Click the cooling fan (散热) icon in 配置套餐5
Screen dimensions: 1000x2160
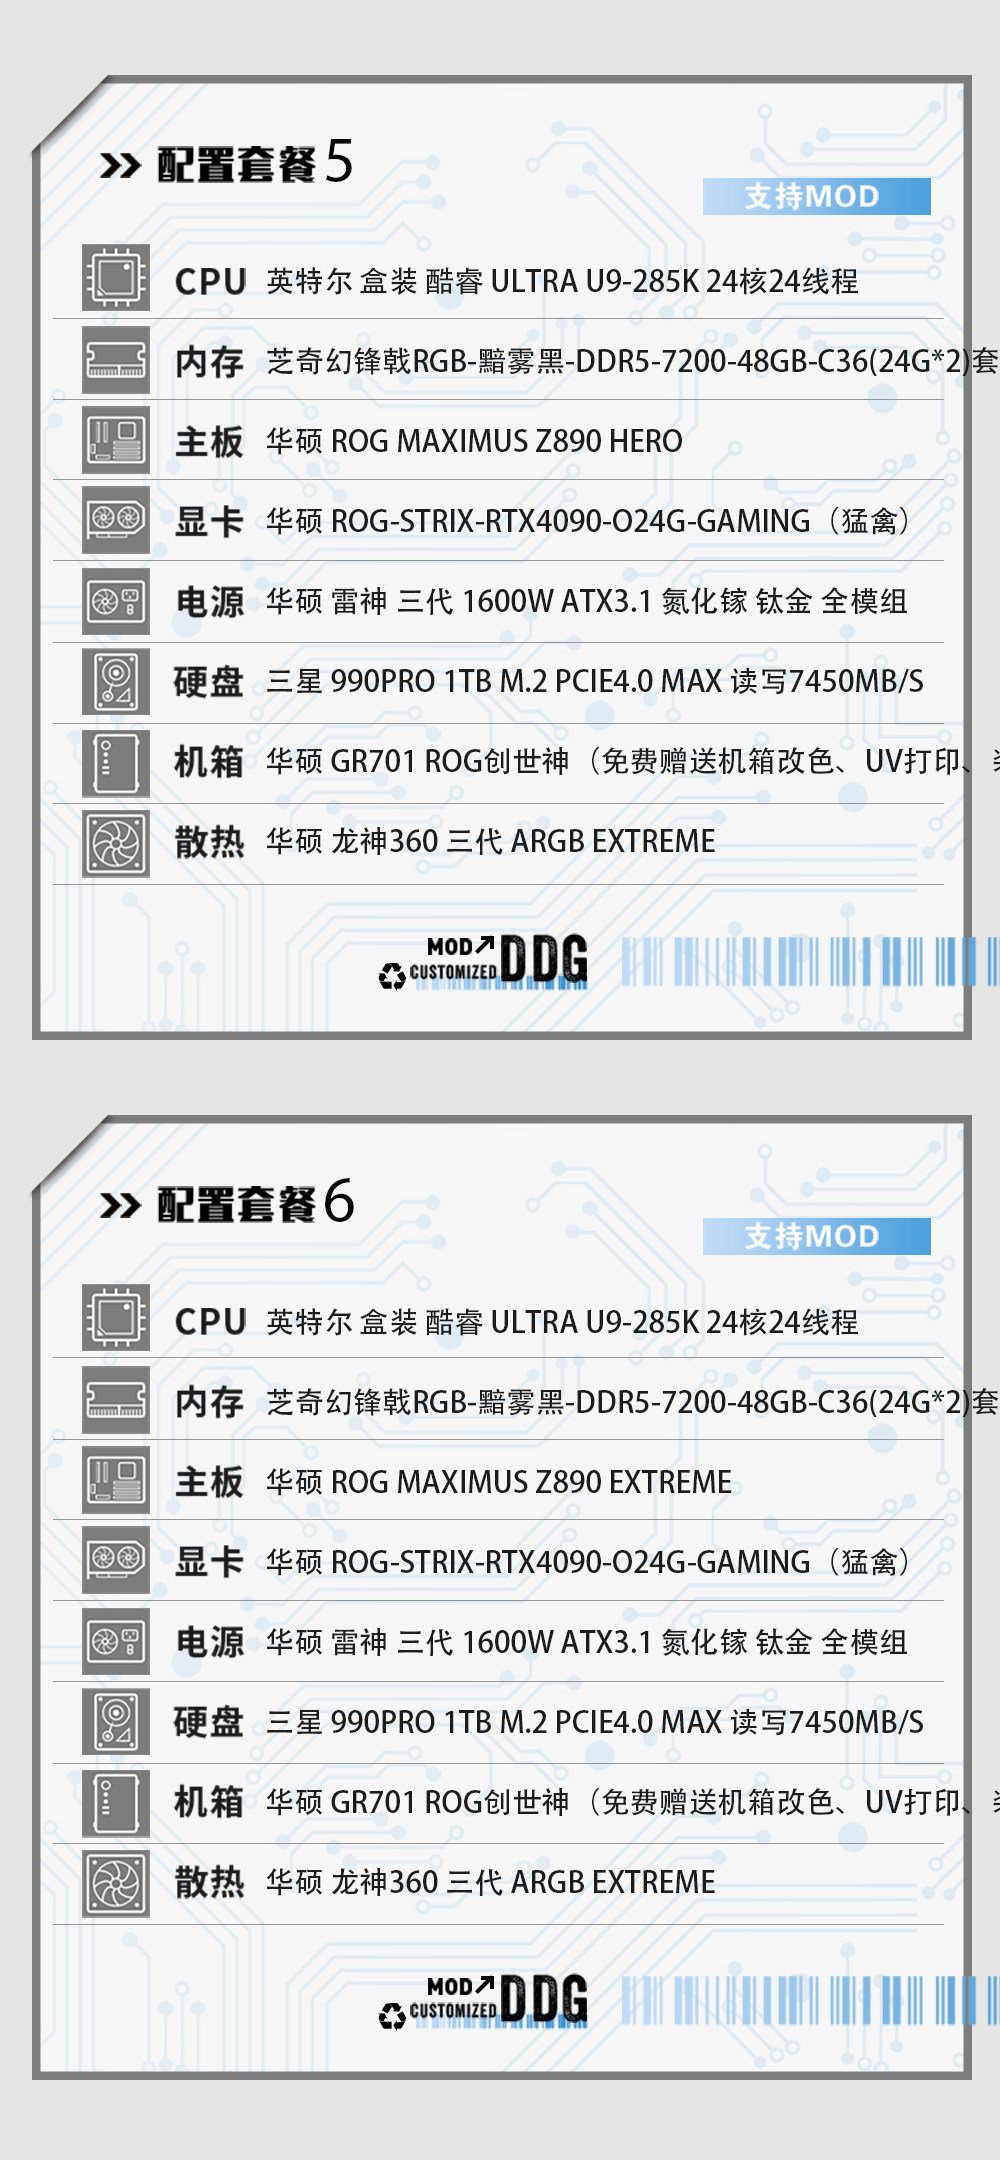pos(116,844)
